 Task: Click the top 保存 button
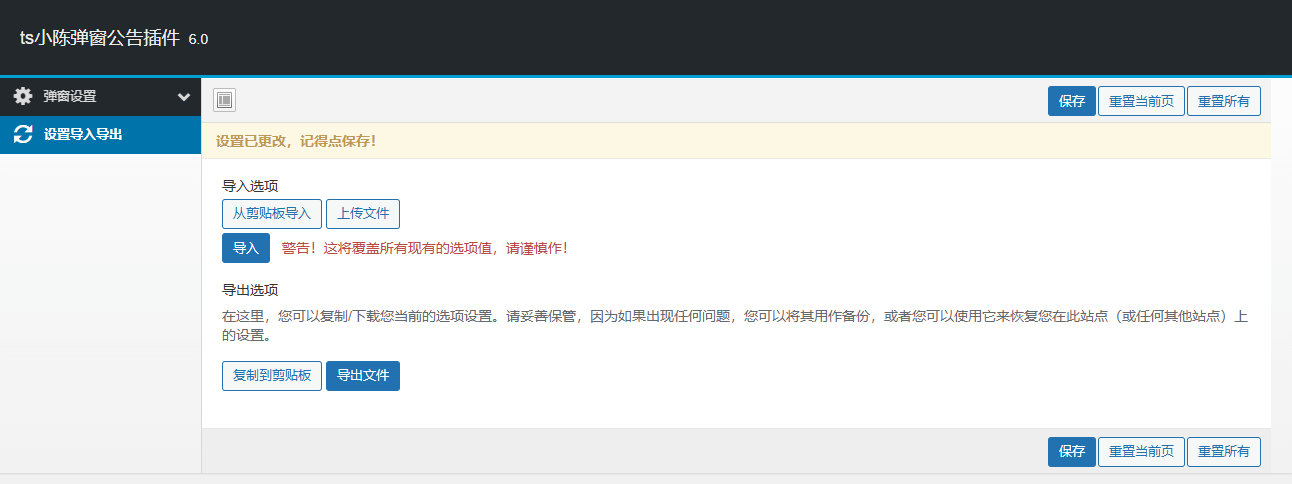tap(1072, 101)
